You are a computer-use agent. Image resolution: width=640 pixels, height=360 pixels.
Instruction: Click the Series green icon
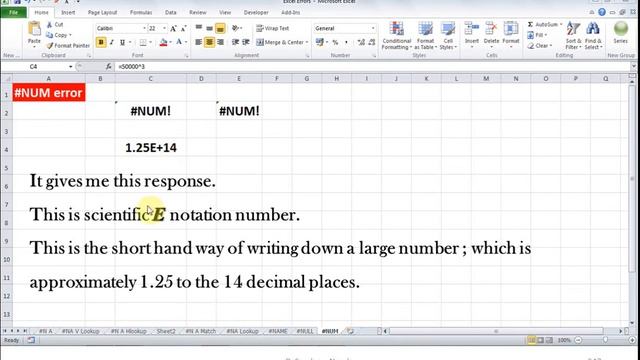[620, 29]
